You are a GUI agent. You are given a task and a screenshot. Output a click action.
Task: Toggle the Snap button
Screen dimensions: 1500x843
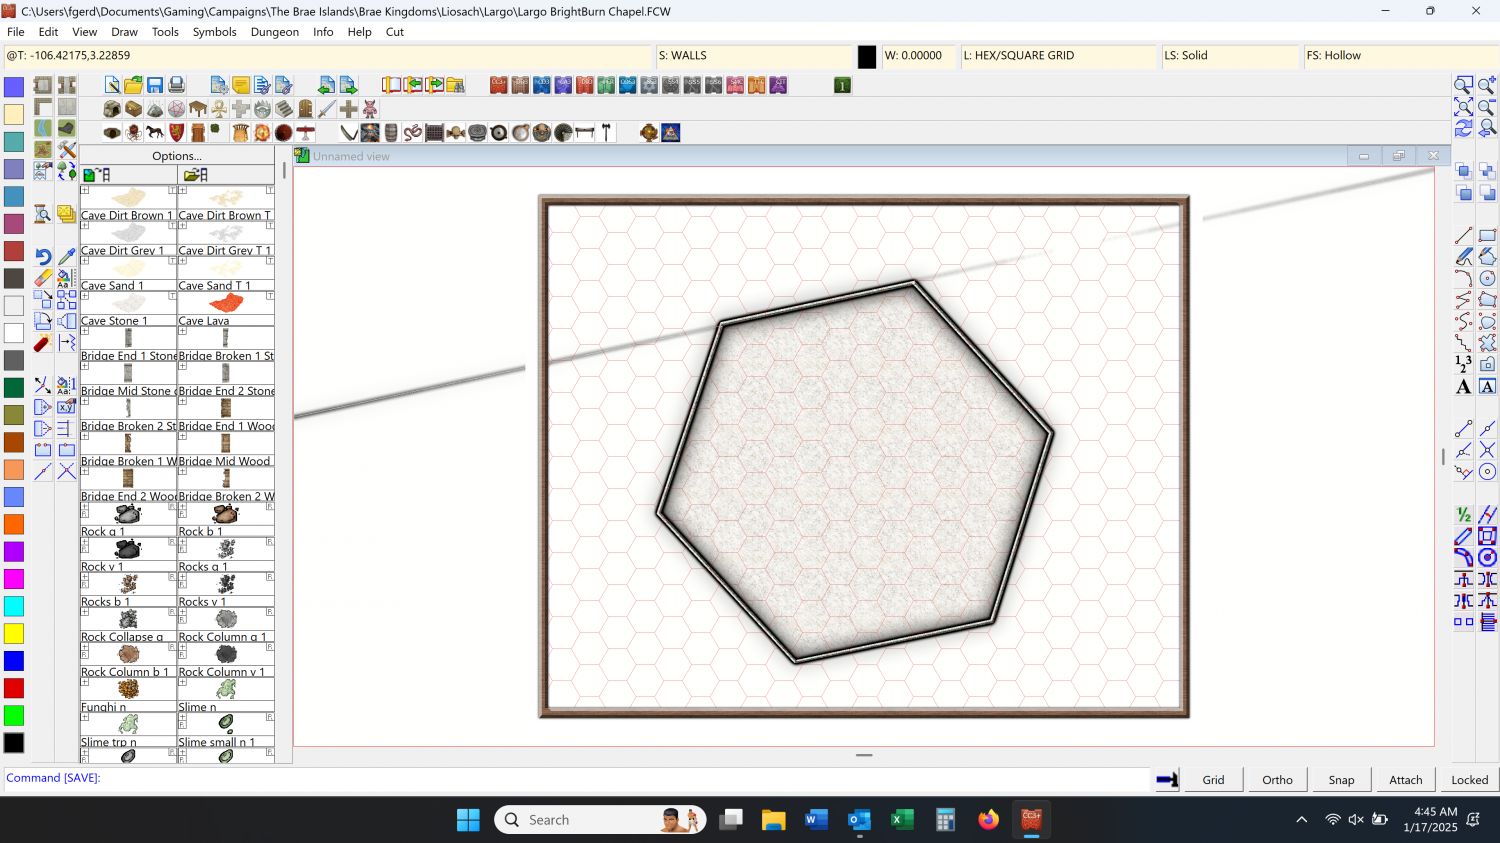(x=1341, y=780)
